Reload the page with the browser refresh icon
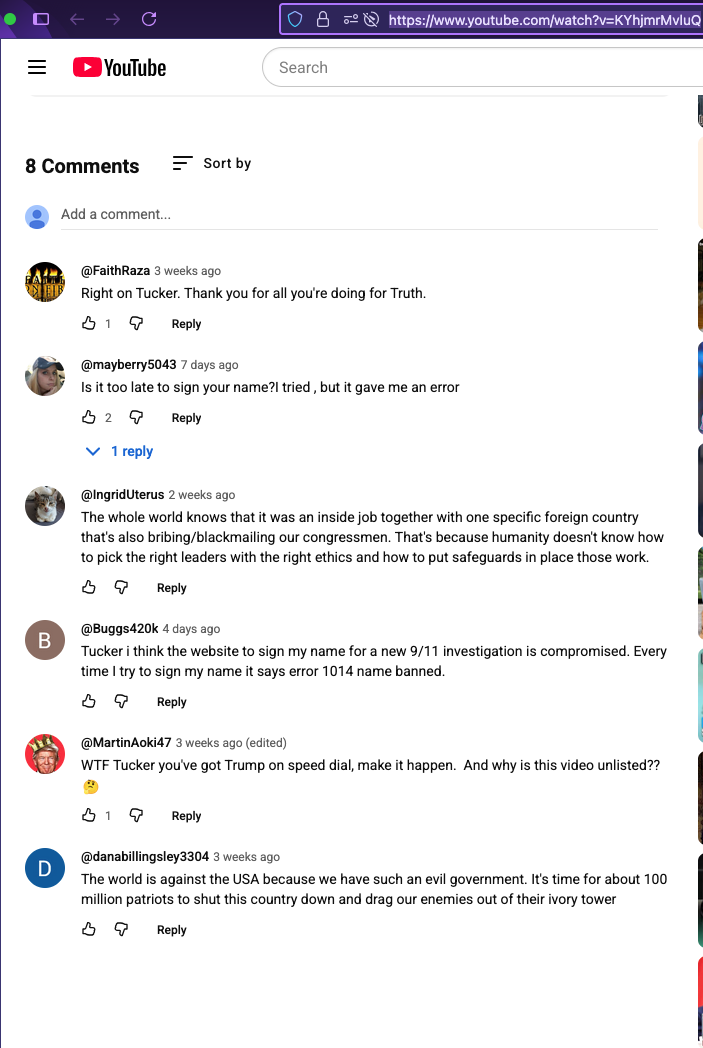Viewport: 703px width, 1048px height. 149,19
